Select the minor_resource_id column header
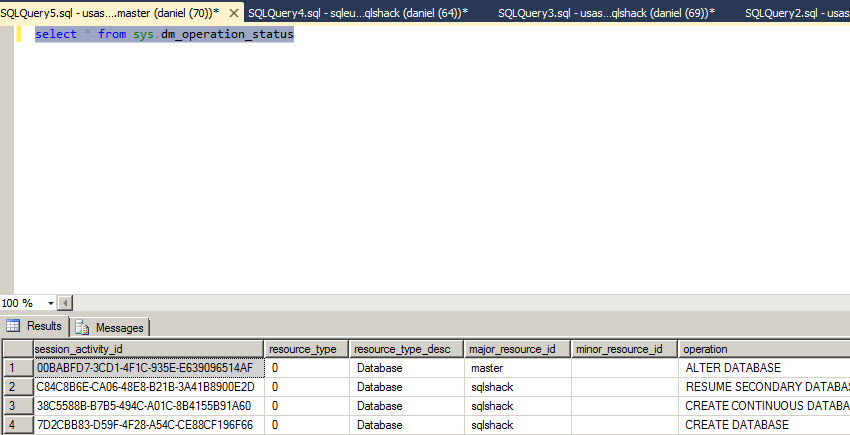This screenshot has width=850, height=435. tap(624, 349)
